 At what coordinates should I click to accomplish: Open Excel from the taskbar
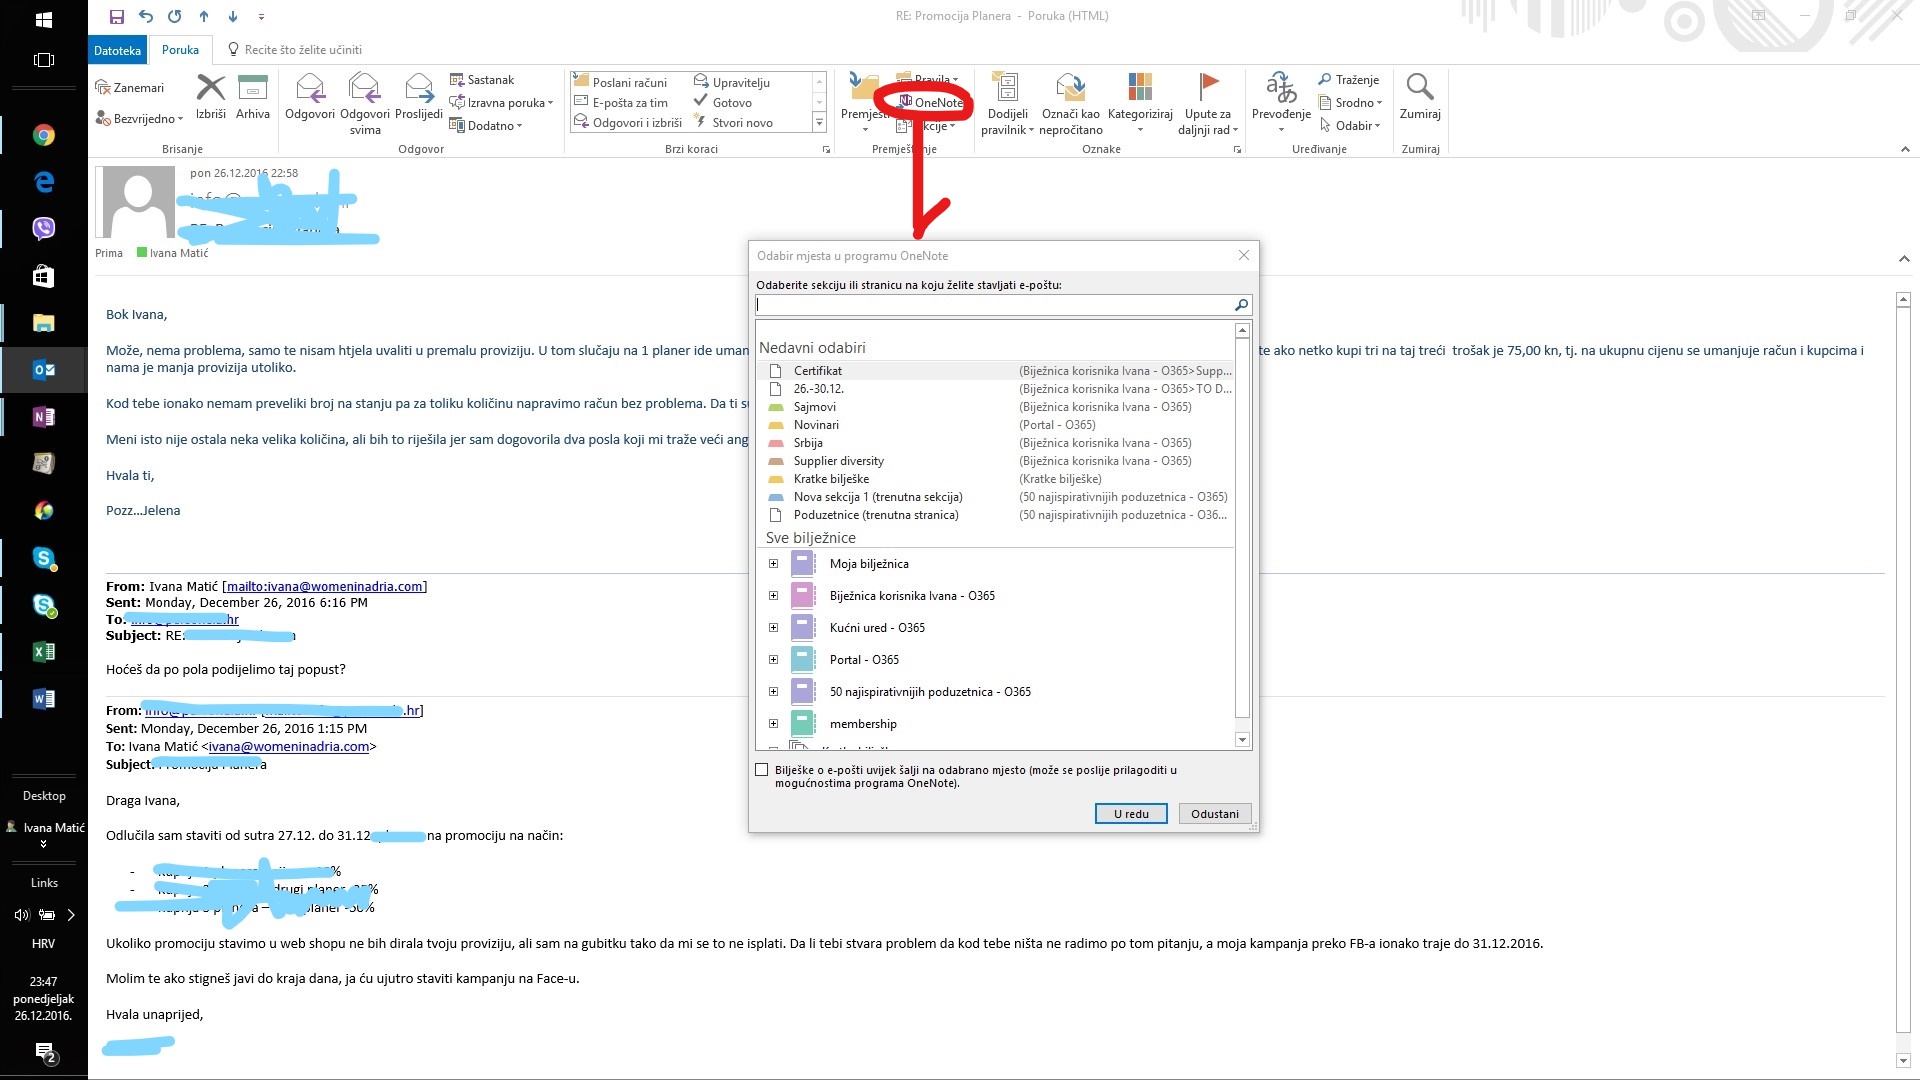coord(44,652)
